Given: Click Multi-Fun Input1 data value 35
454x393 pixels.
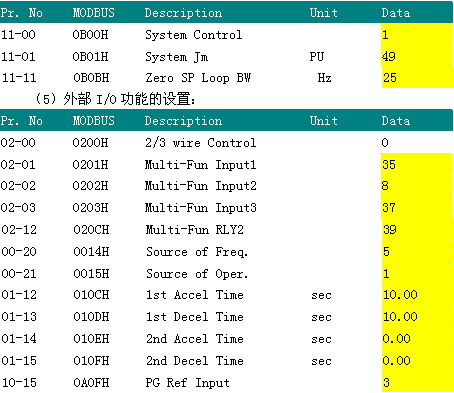Looking at the screenshot, I should coord(389,164).
